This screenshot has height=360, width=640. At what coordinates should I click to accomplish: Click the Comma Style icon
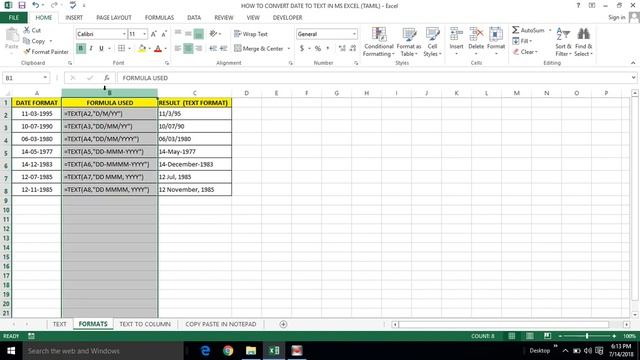(328, 49)
